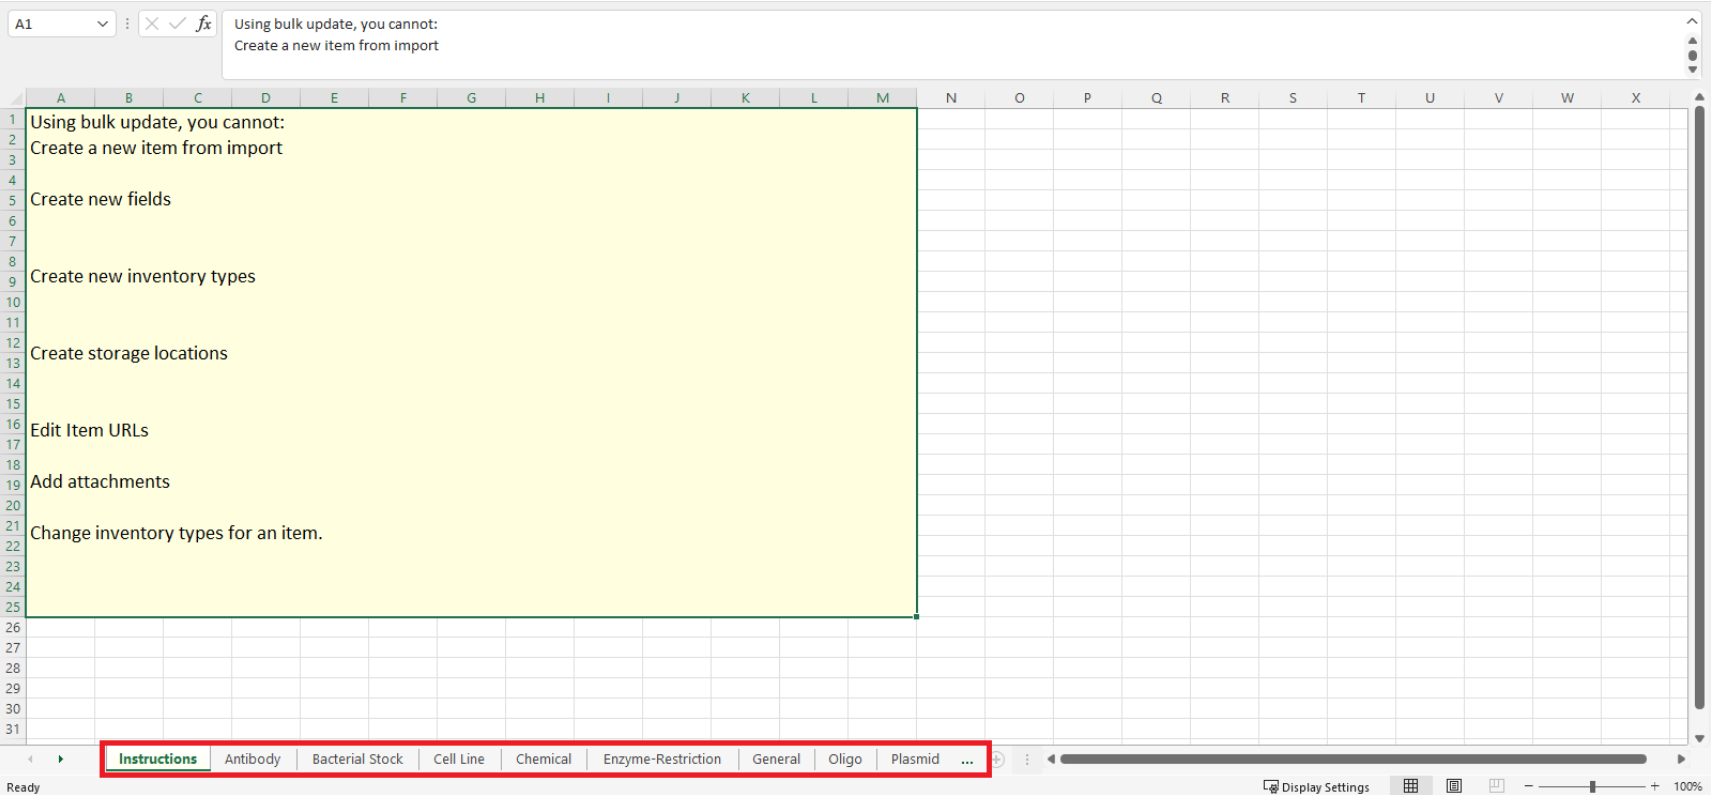Switch to Normal view in status bar
The height and width of the screenshot is (795, 1711).
coord(1410,786)
